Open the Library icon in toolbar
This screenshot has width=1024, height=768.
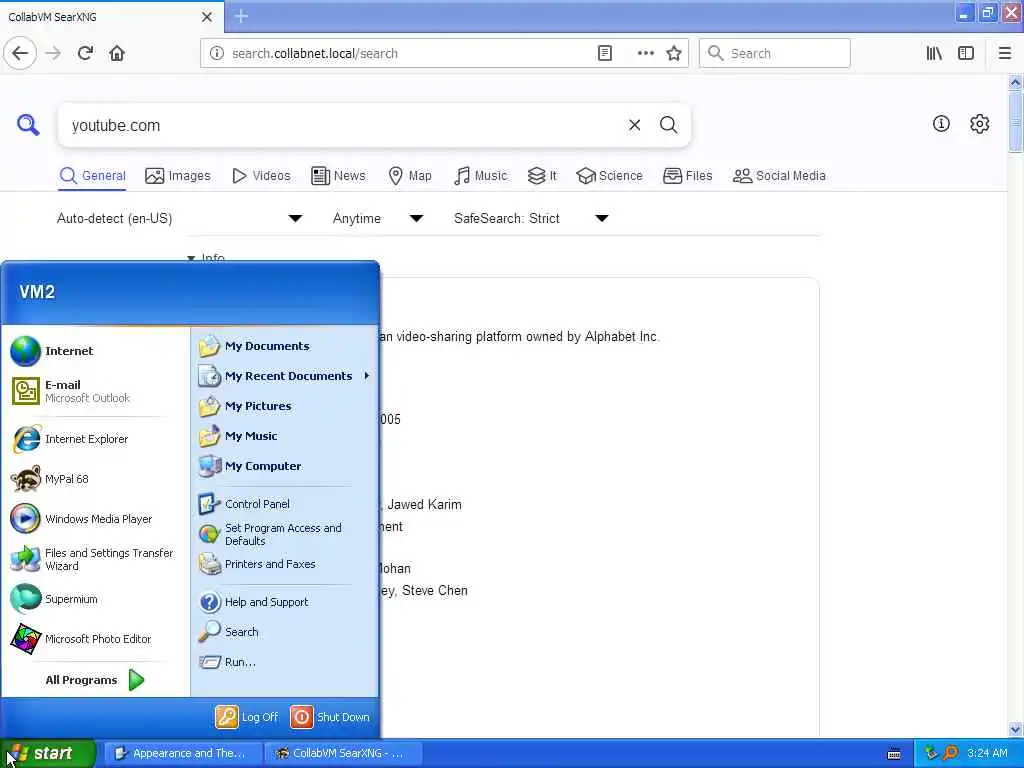(x=934, y=53)
